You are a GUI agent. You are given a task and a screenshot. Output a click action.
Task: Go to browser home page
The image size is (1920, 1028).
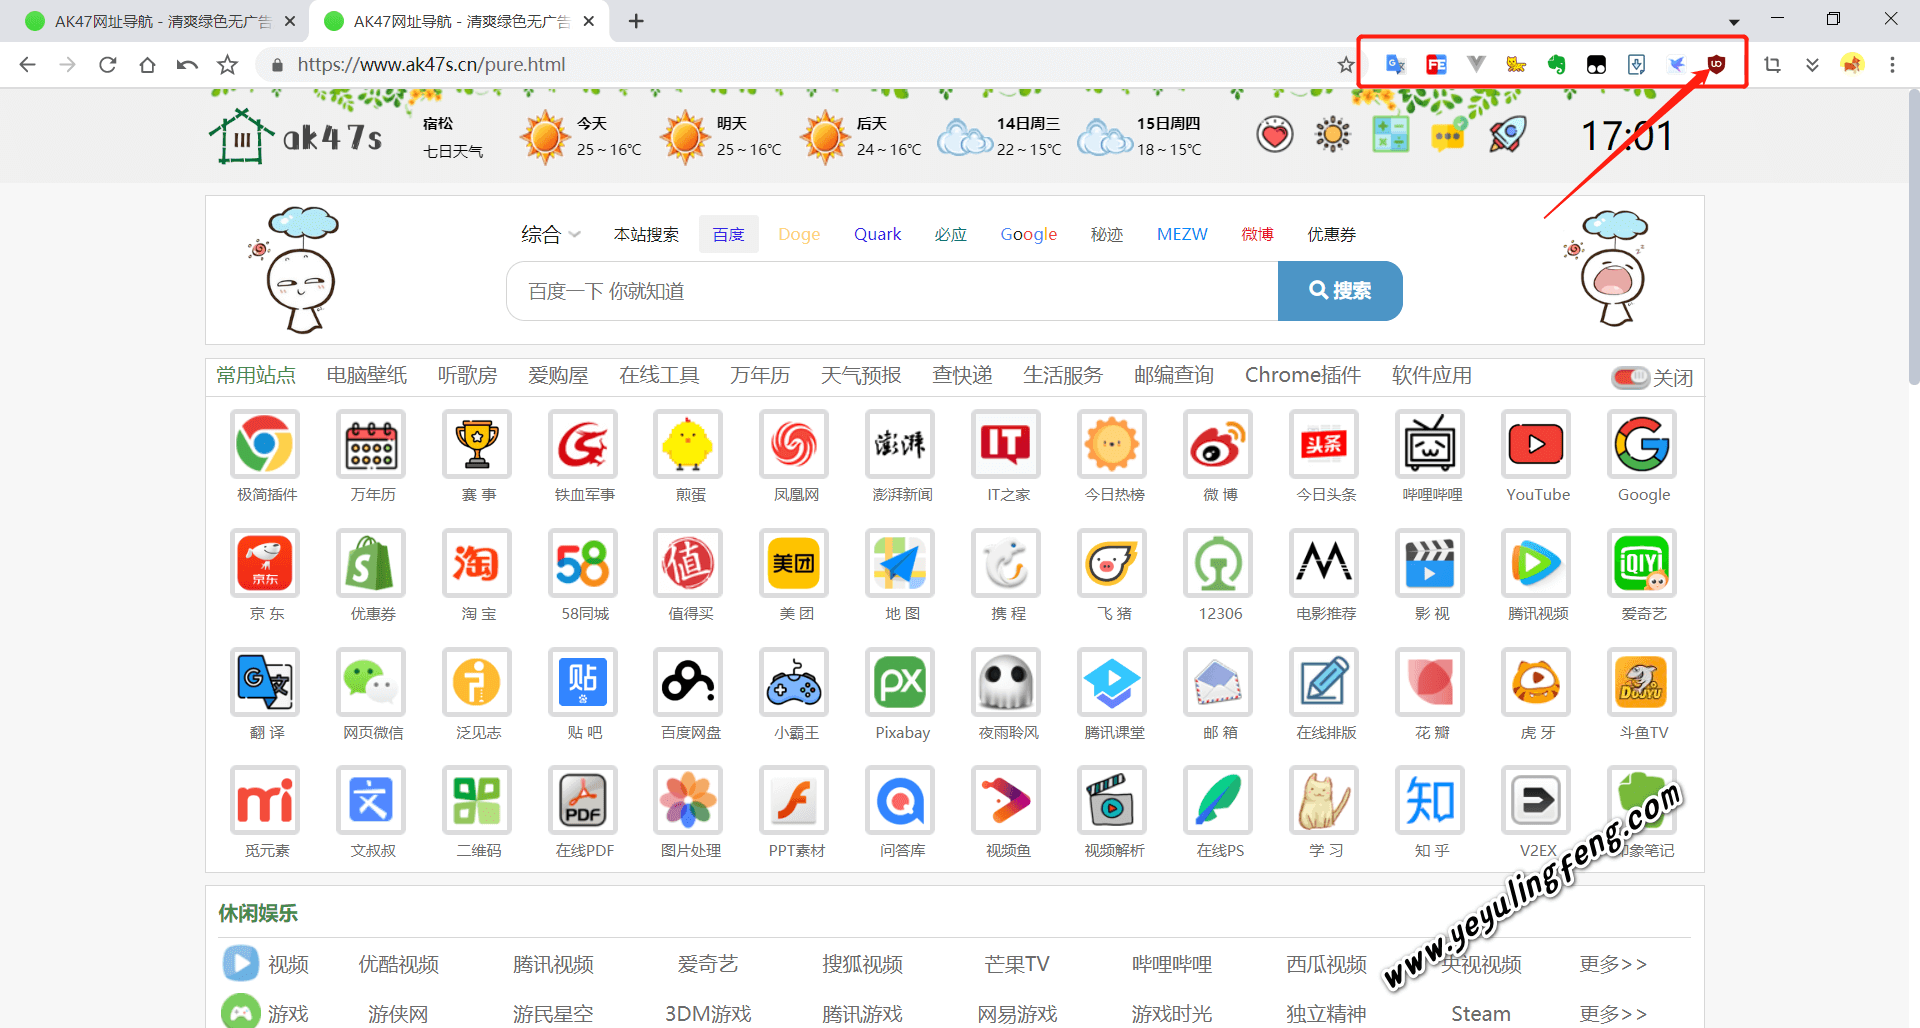148,65
